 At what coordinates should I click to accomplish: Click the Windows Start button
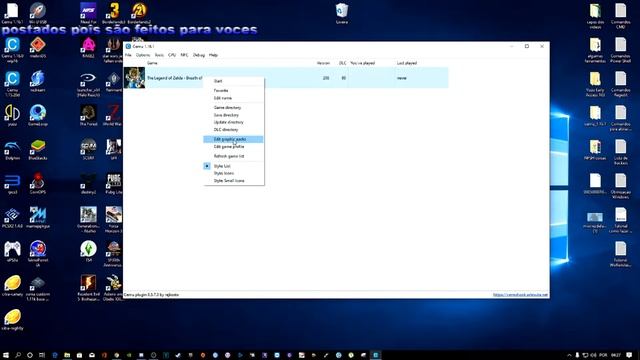click(6, 355)
